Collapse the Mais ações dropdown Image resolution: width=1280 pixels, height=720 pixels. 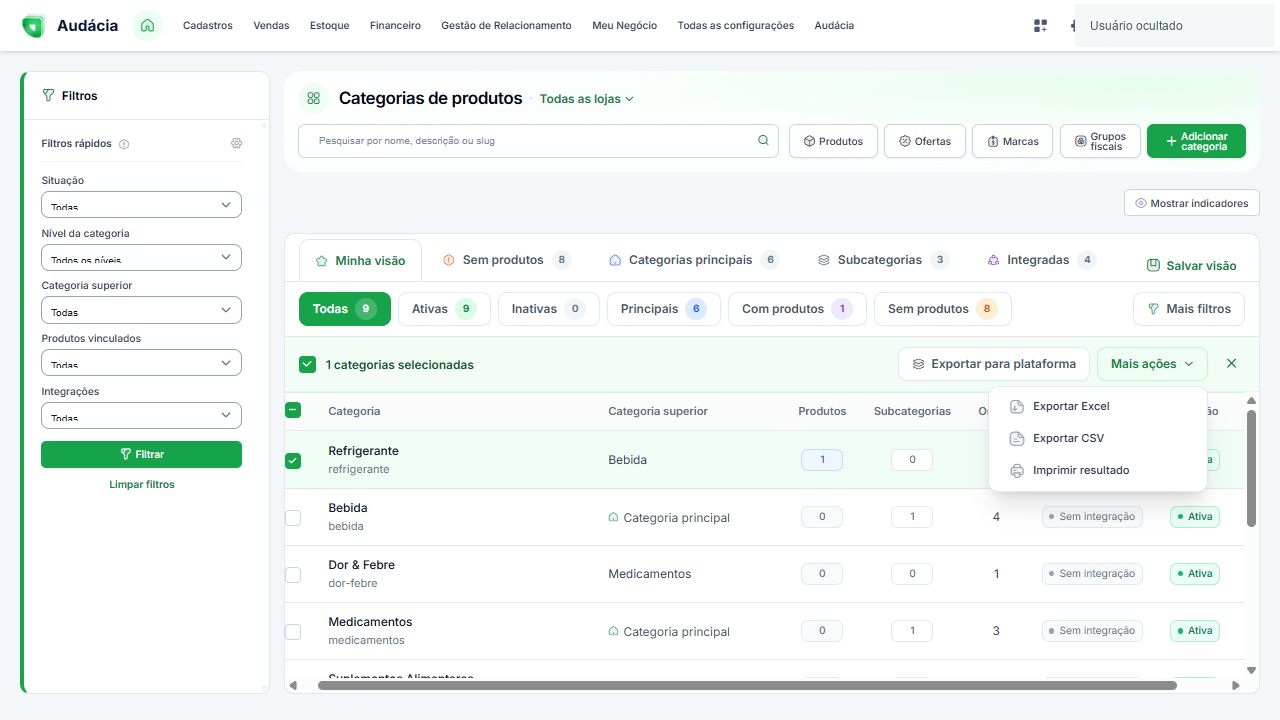click(1152, 364)
